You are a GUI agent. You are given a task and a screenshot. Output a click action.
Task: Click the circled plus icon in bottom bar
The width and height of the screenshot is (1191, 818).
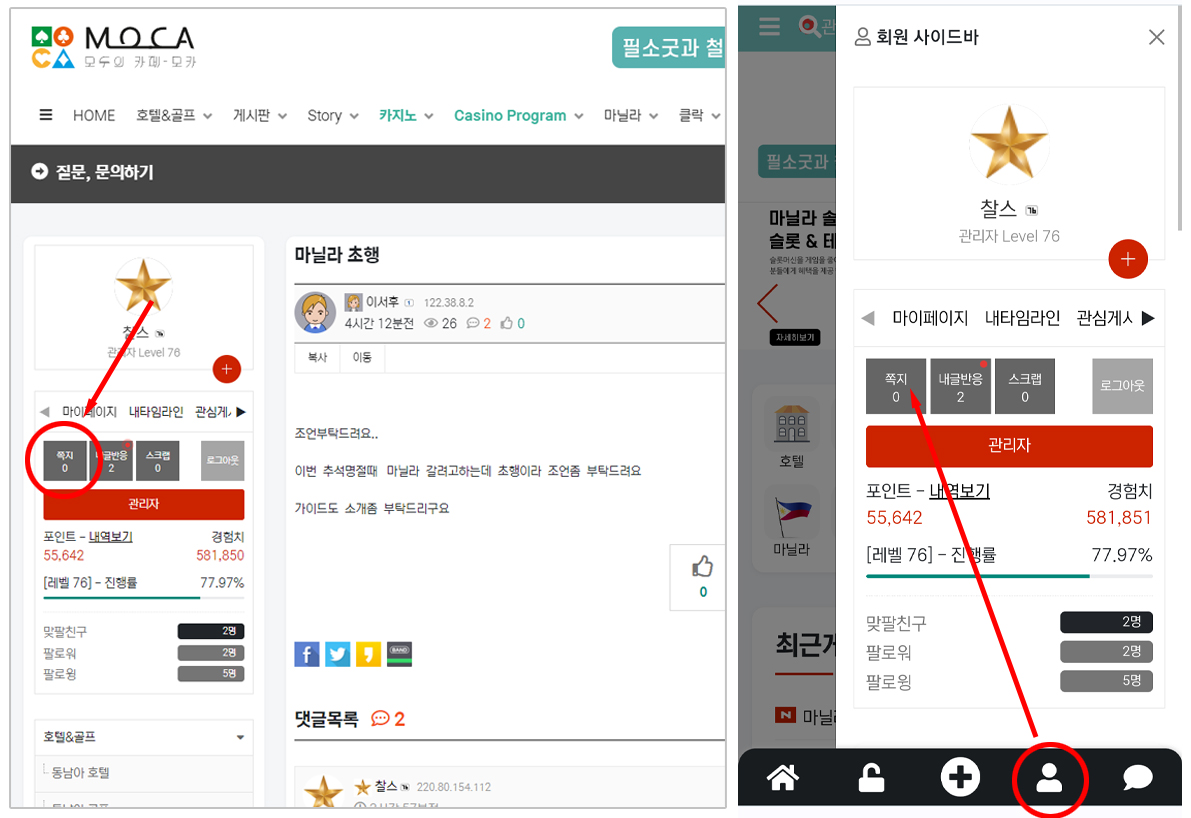pyautogui.click(x=960, y=777)
